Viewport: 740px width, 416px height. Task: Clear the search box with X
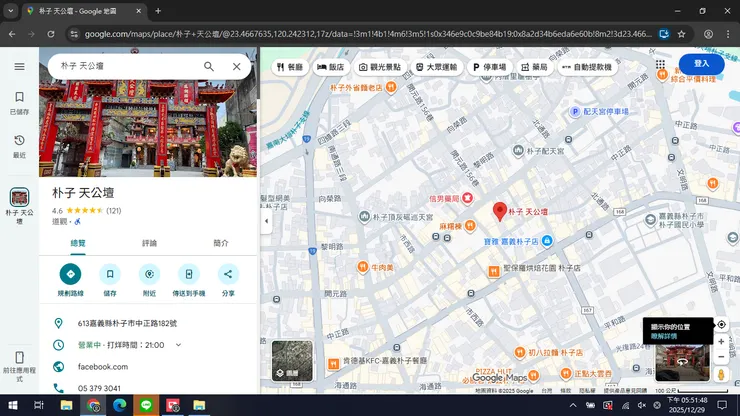coord(236,67)
